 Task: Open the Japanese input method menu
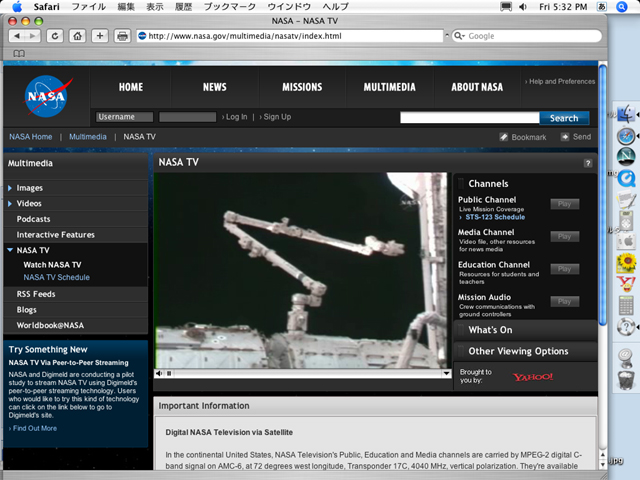[601, 7]
